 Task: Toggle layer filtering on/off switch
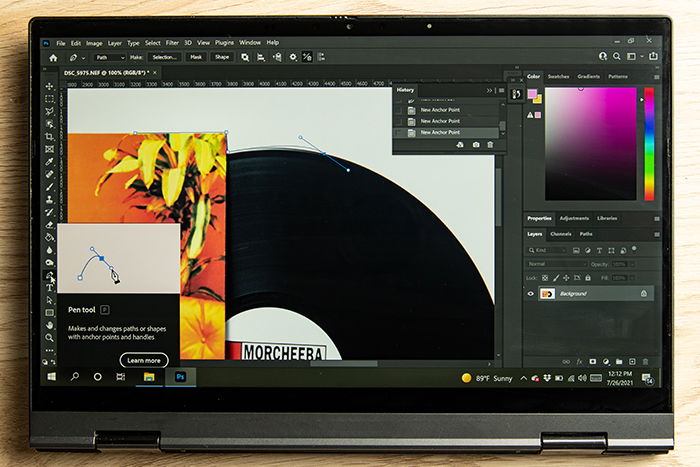click(x=634, y=248)
